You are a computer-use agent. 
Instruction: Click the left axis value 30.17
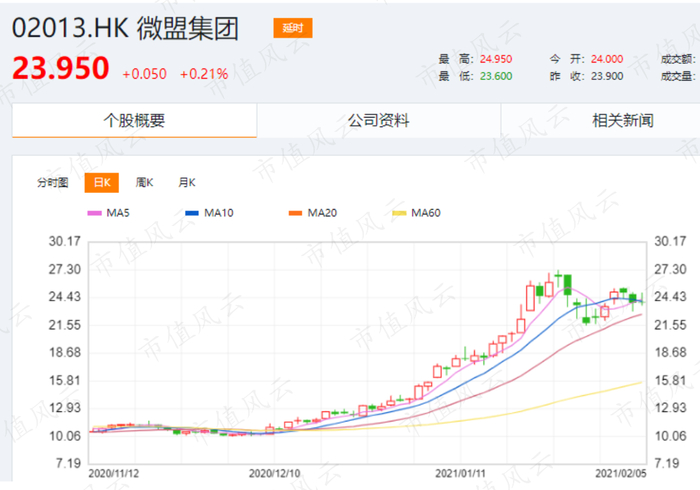tap(65, 241)
